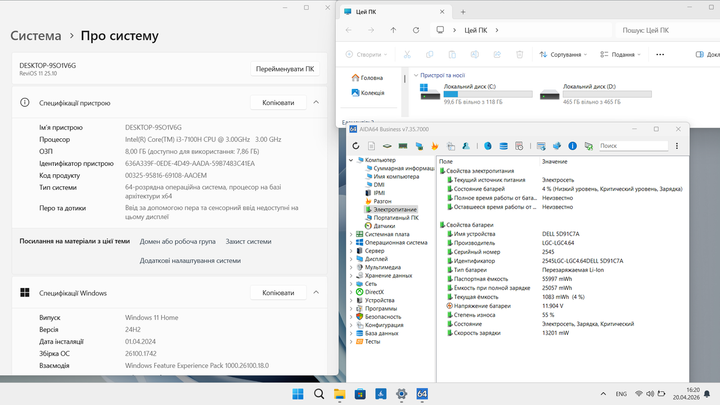Collapse Пристрої та носії group
This screenshot has height=405, width=720.
(x=416, y=75)
